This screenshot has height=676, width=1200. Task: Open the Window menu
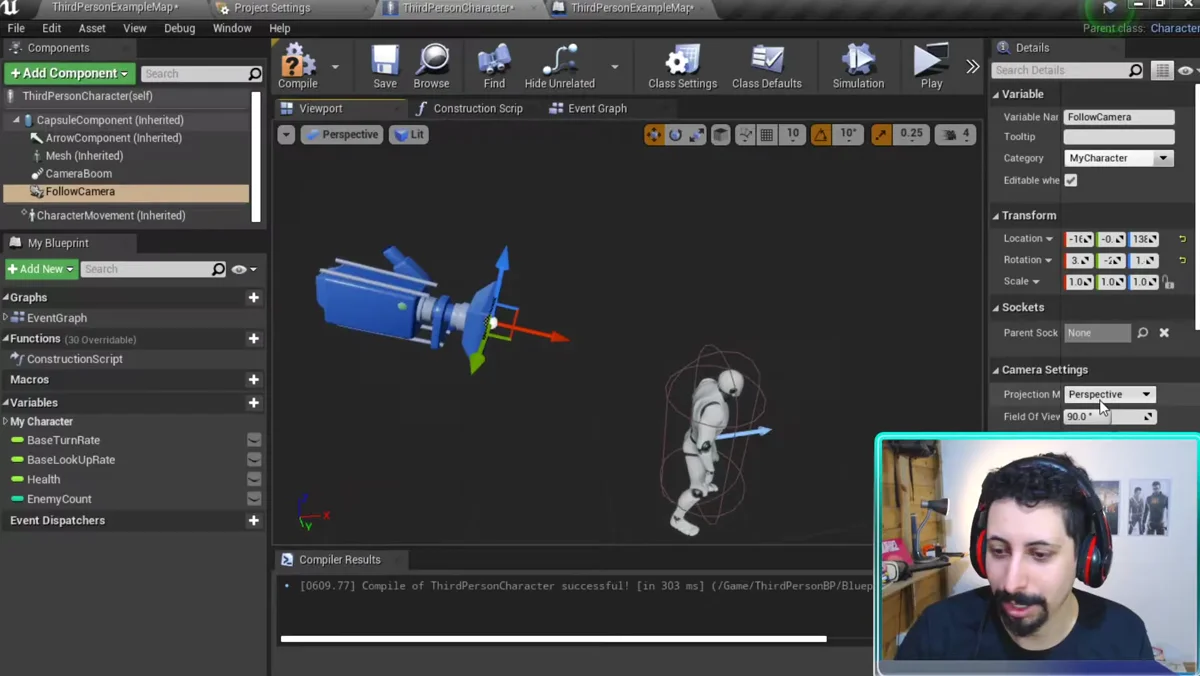(x=232, y=28)
